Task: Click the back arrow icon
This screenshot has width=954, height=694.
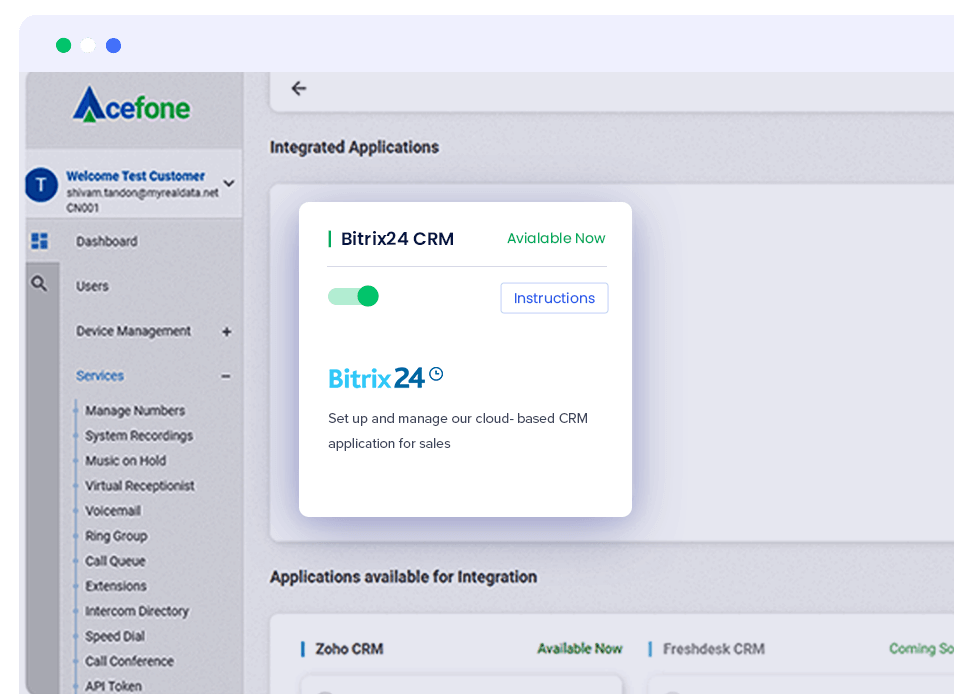Action: tap(298, 89)
